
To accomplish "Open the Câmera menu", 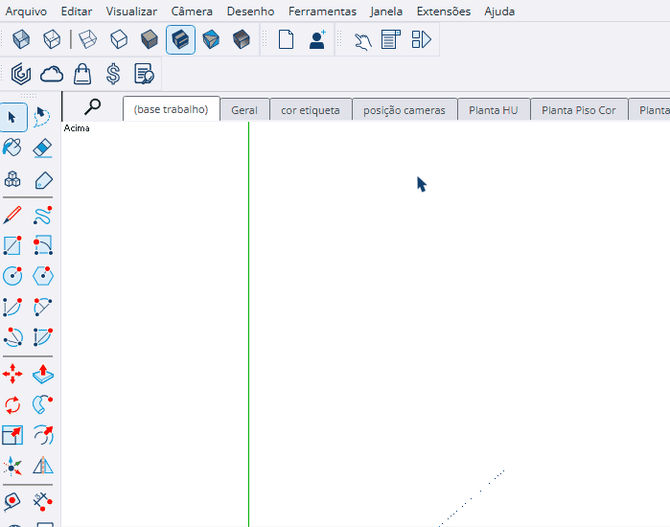I will [x=191, y=12].
